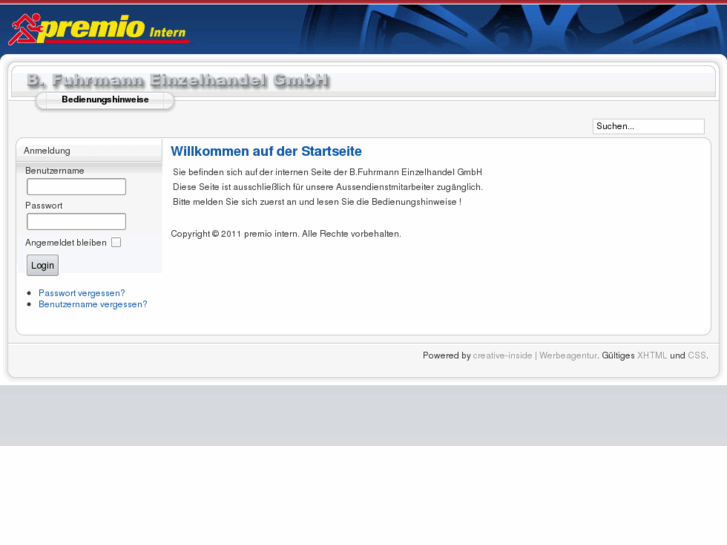Open the Bedienungshinweise menu tab
Viewport: 727px width, 545px height.
tap(105, 100)
